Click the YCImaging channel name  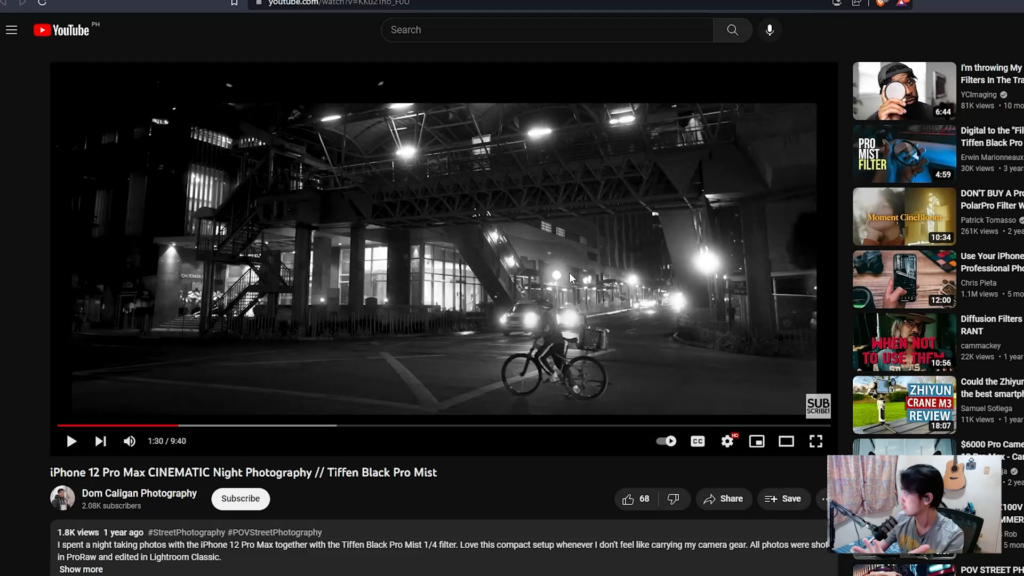[978, 95]
